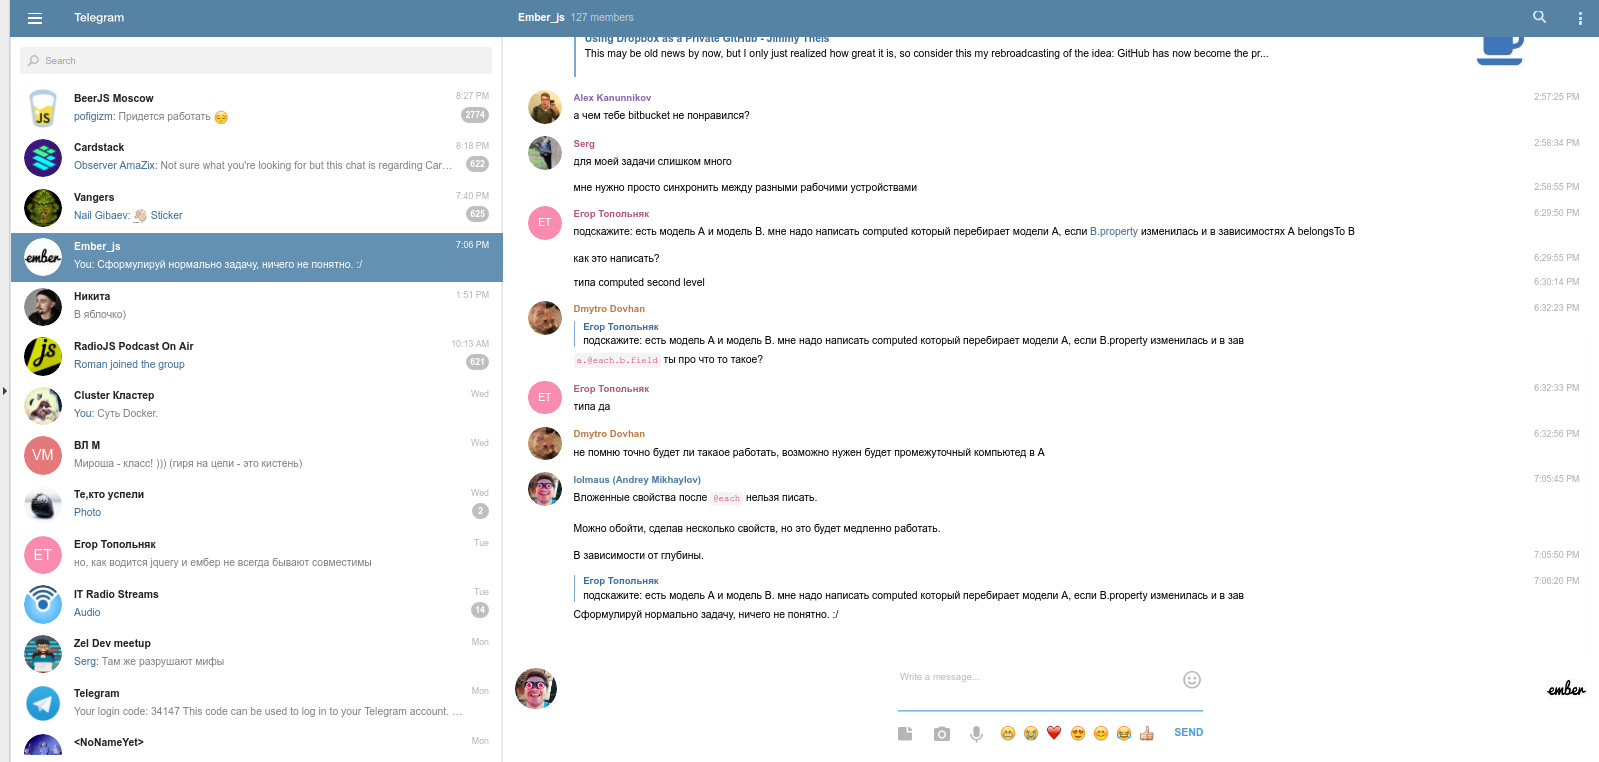Screen dimensions: 1599x762
Task: Open the ВЛ М chat
Action: coord(256,455)
